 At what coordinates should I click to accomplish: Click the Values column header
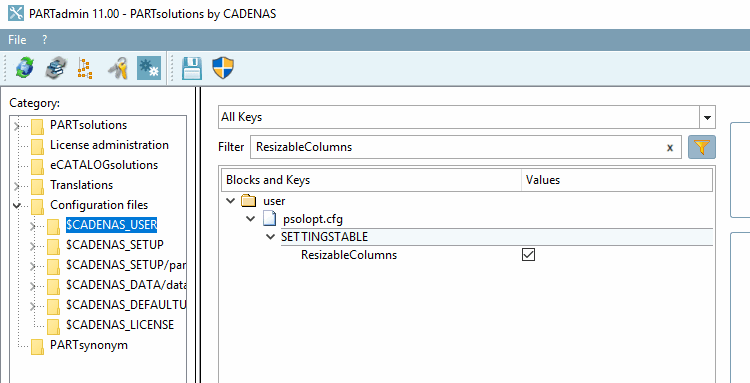[617, 180]
